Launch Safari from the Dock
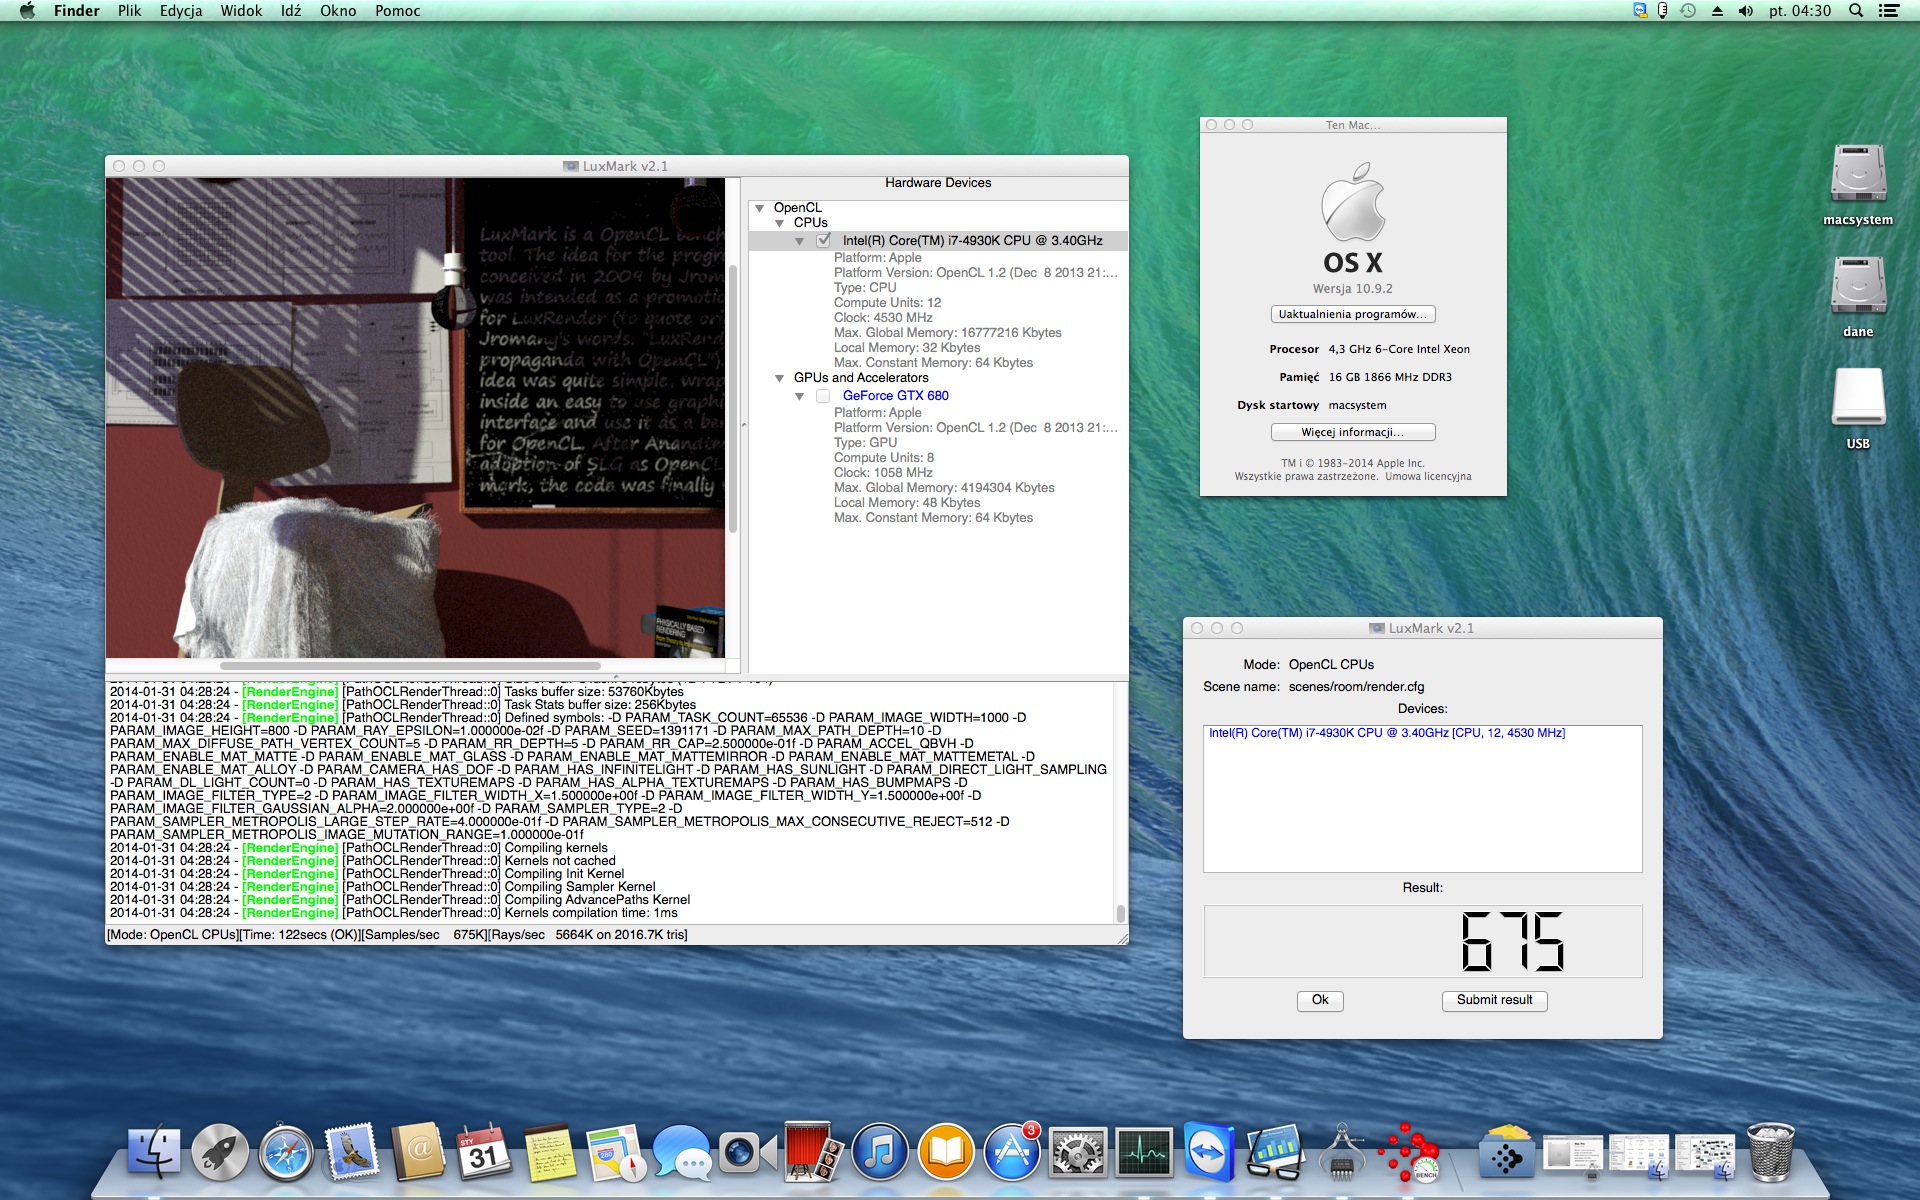The height and width of the screenshot is (1200, 1920). pyautogui.click(x=286, y=1153)
